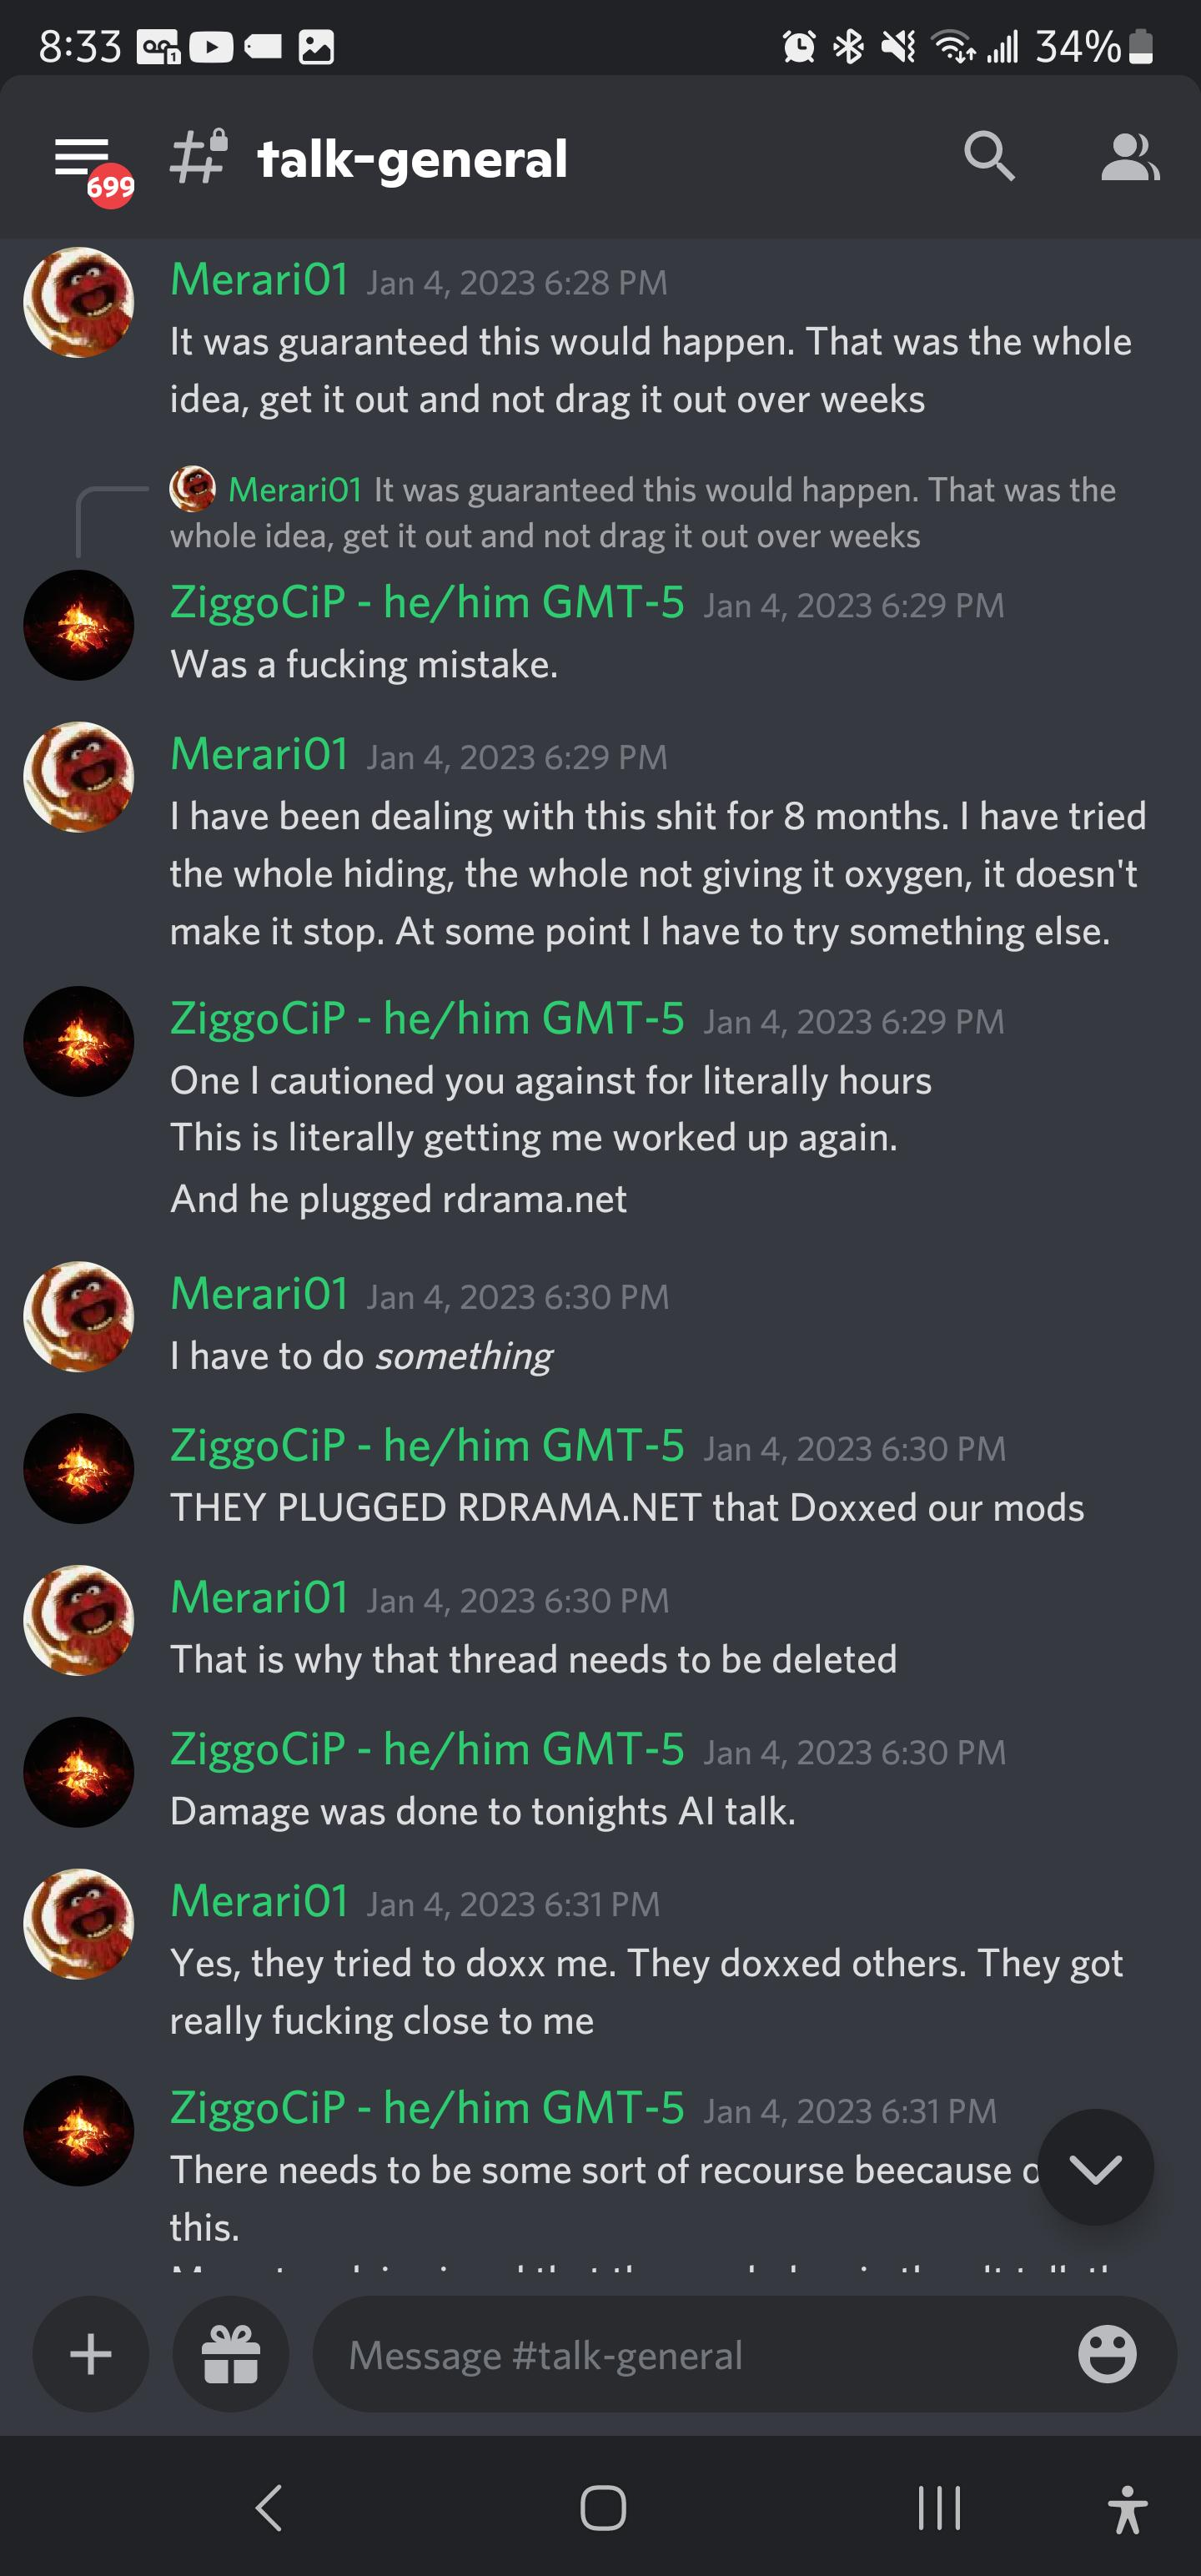This screenshot has width=1201, height=2576.
Task: Open Merari01's avatar on first message
Action: [x=79, y=302]
